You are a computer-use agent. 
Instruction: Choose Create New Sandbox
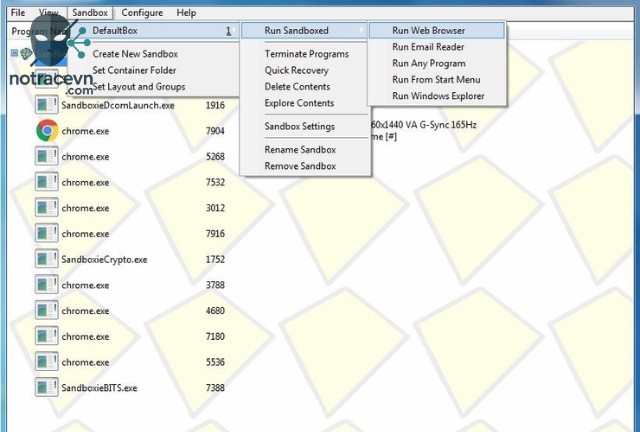coord(135,54)
